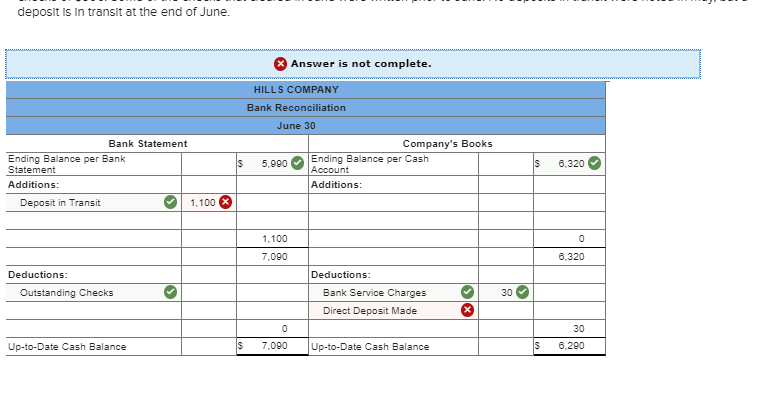Screen dimensions: 763x399
Task: Click the Company's Books column heading
Action: 447,144
